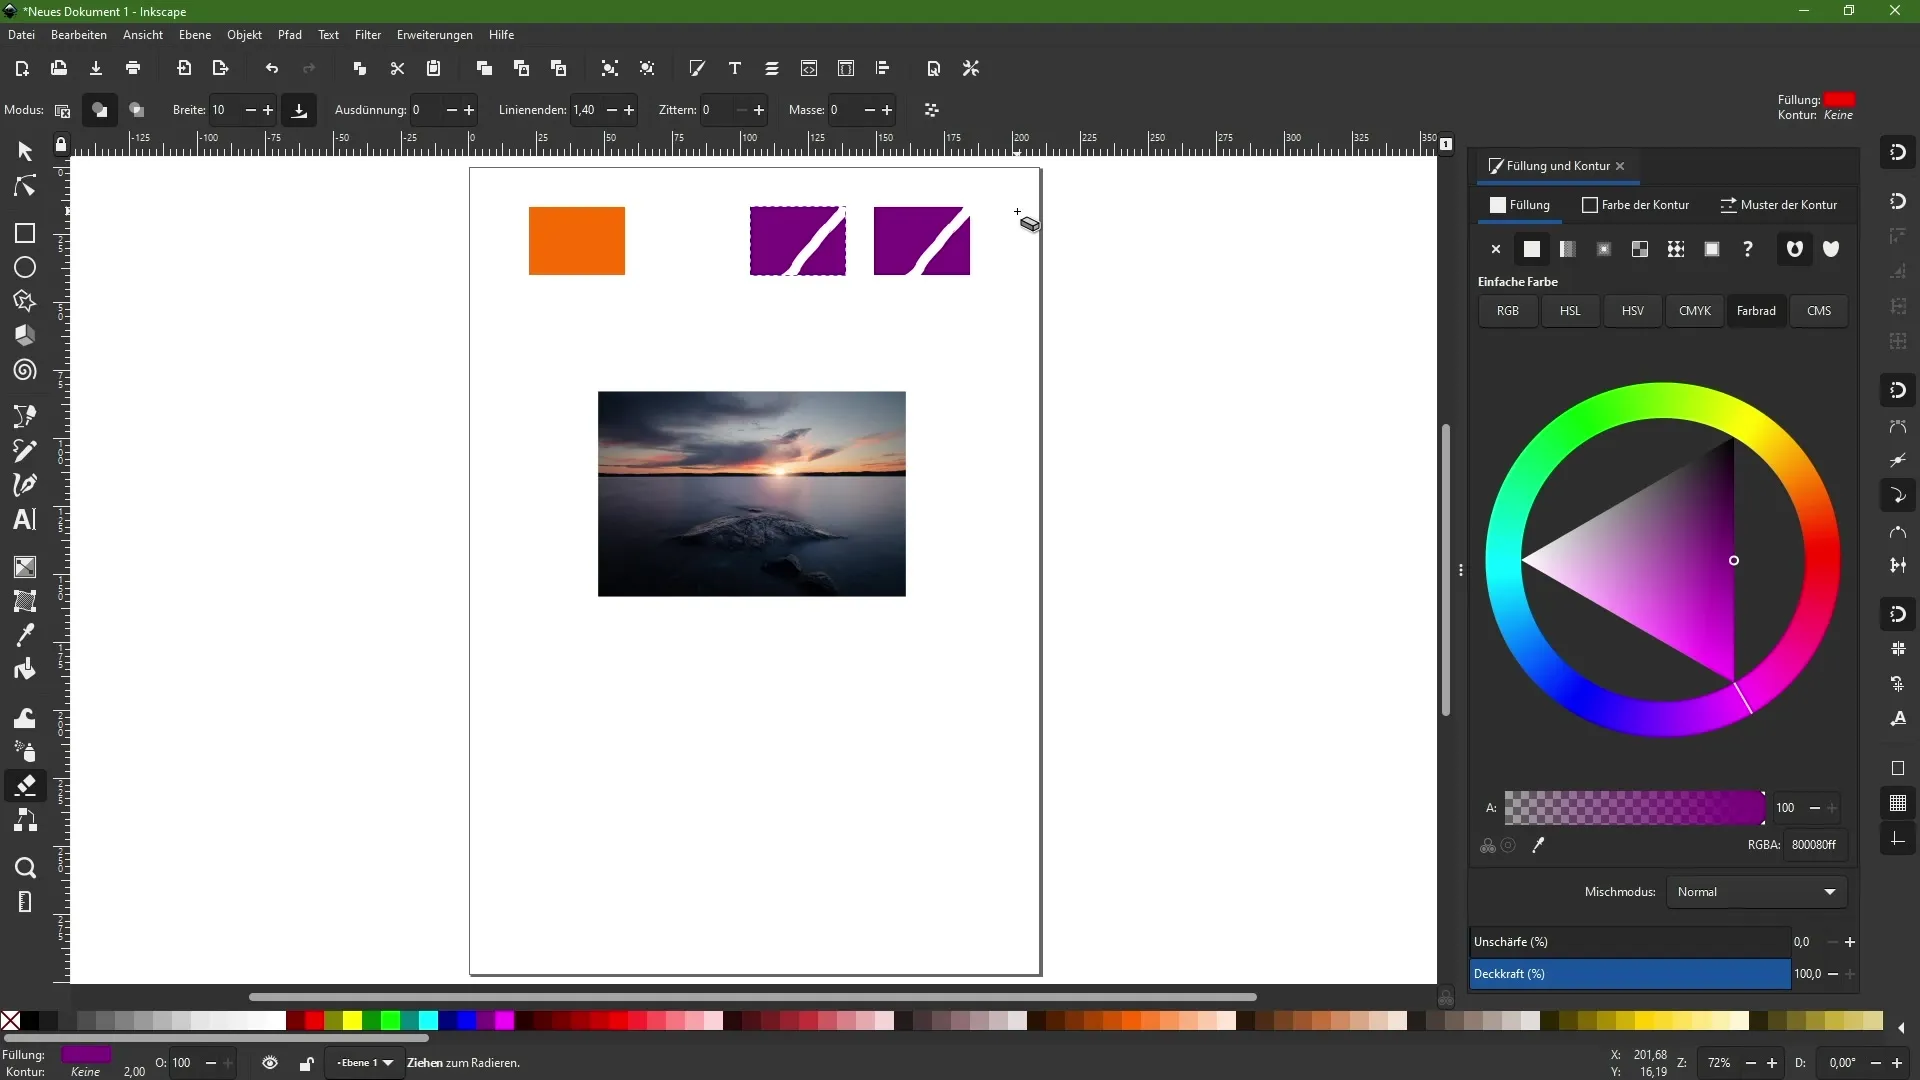The height and width of the screenshot is (1080, 1920).
Task: Click the Cut scissors icon
Action: [x=397, y=68]
